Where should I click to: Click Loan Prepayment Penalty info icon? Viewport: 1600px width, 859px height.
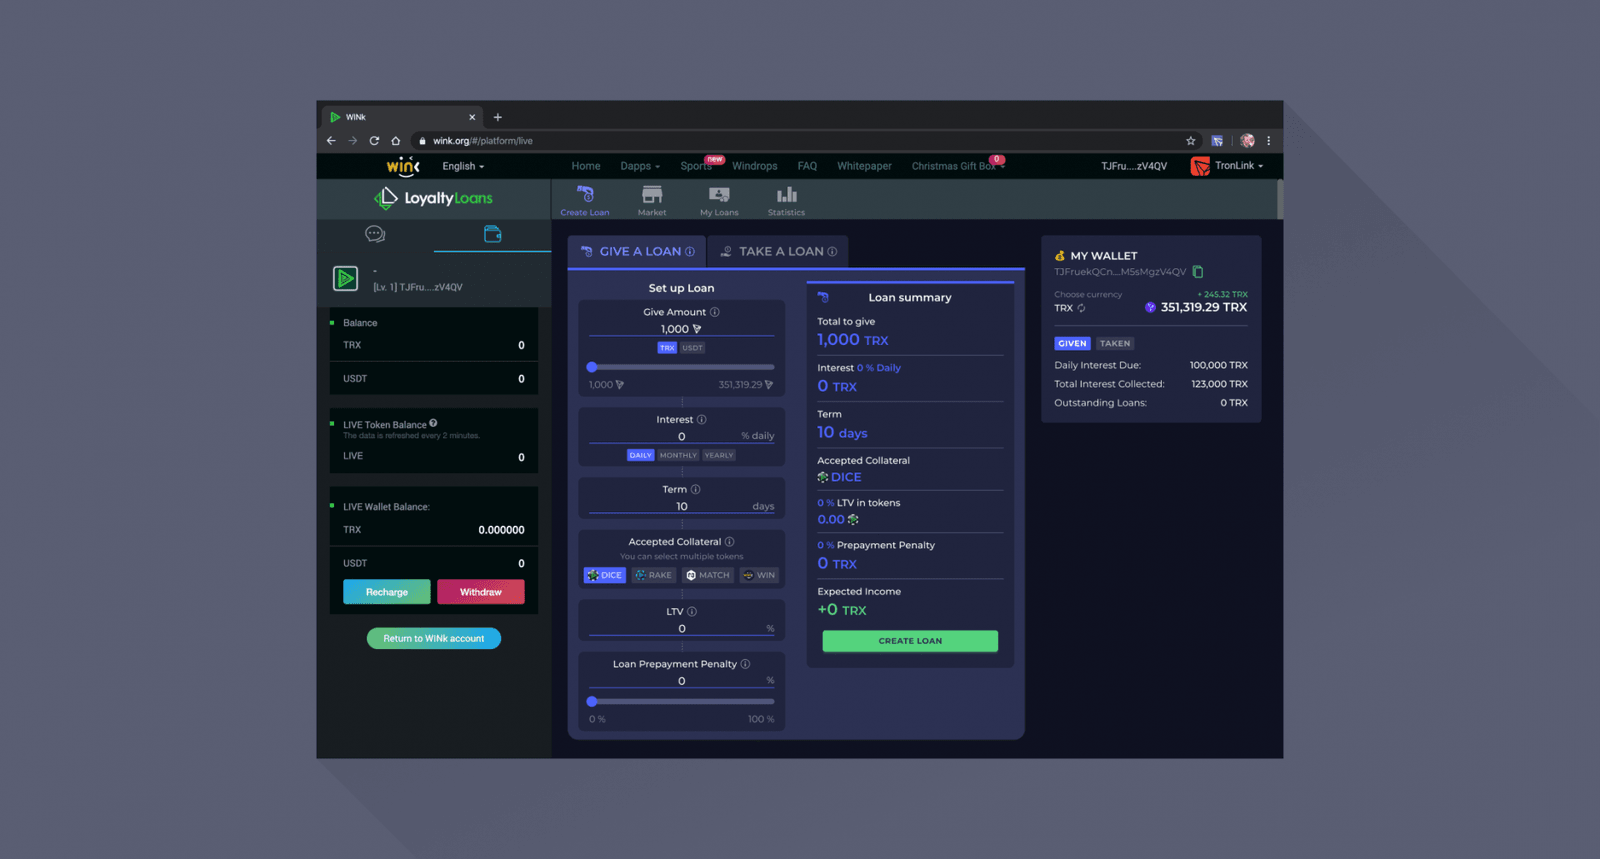745,664
